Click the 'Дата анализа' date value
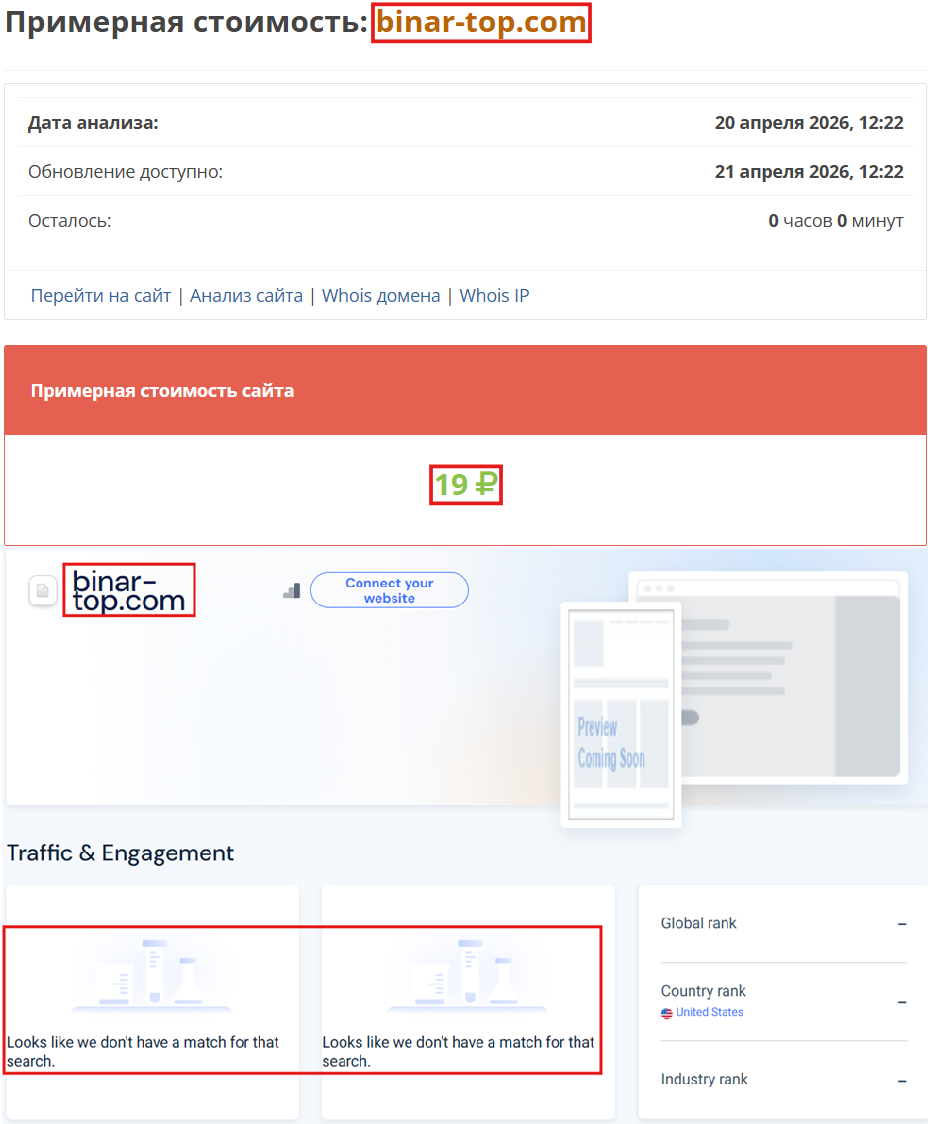Screen dimensions: 928x1124 808,122
